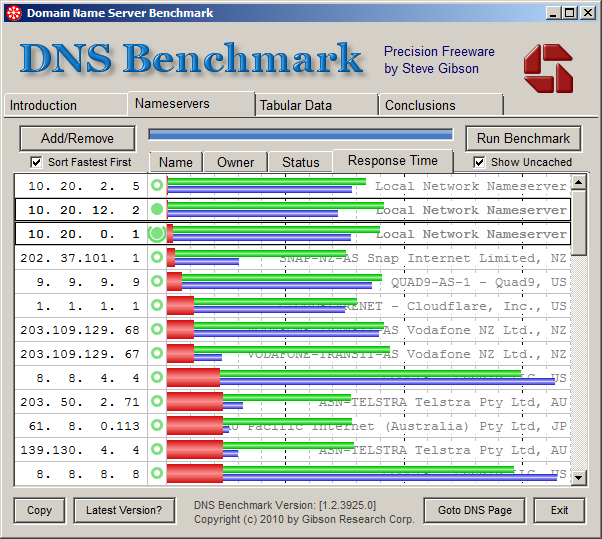Image resolution: width=602 pixels, height=539 pixels.
Task: Click the Precision Freeware by Steve Gibson text
Action: (x=439, y=60)
